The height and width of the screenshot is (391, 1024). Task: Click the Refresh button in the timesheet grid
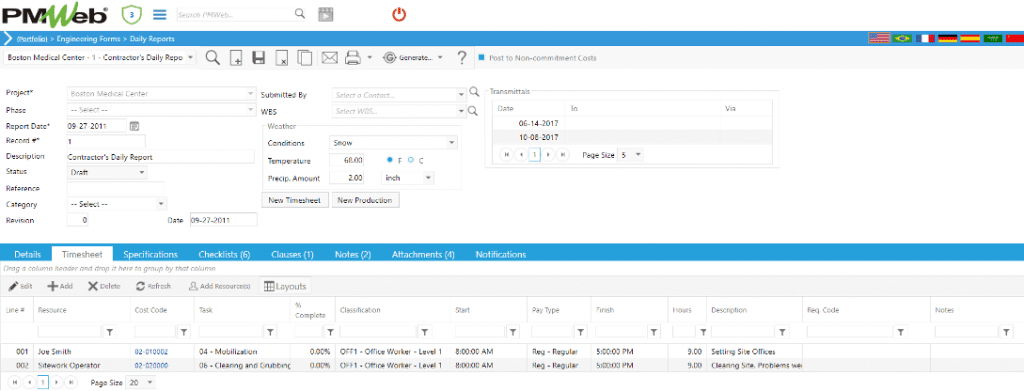pyautogui.click(x=153, y=286)
